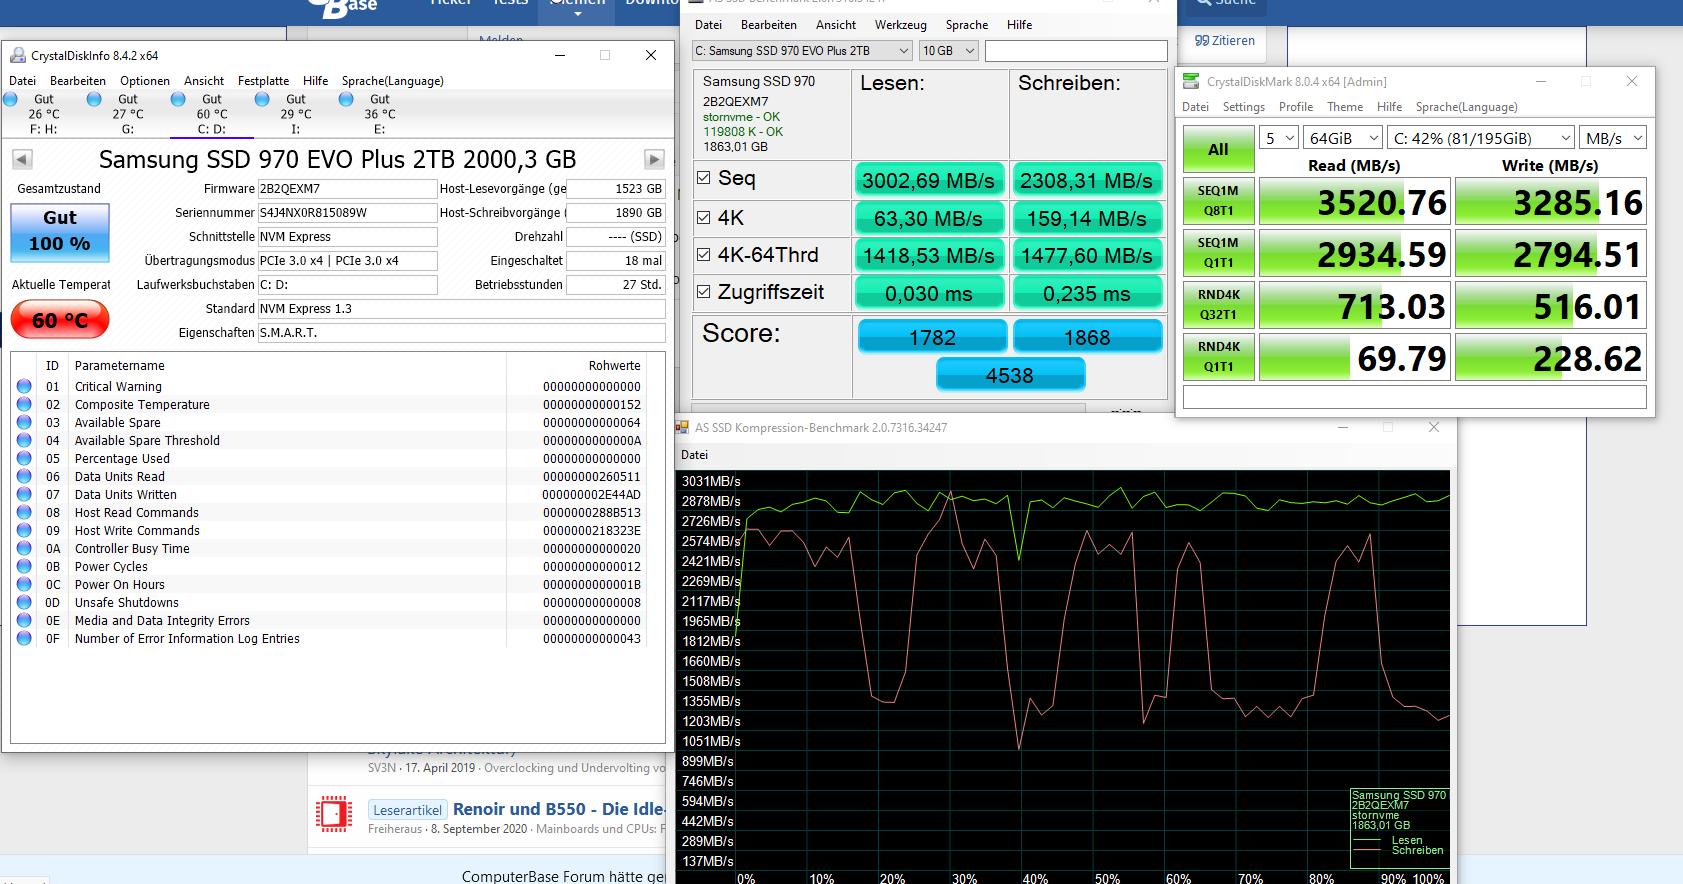The width and height of the screenshot is (1683, 884).
Task: Click the status circle for Composite Temperature
Action: [24, 404]
